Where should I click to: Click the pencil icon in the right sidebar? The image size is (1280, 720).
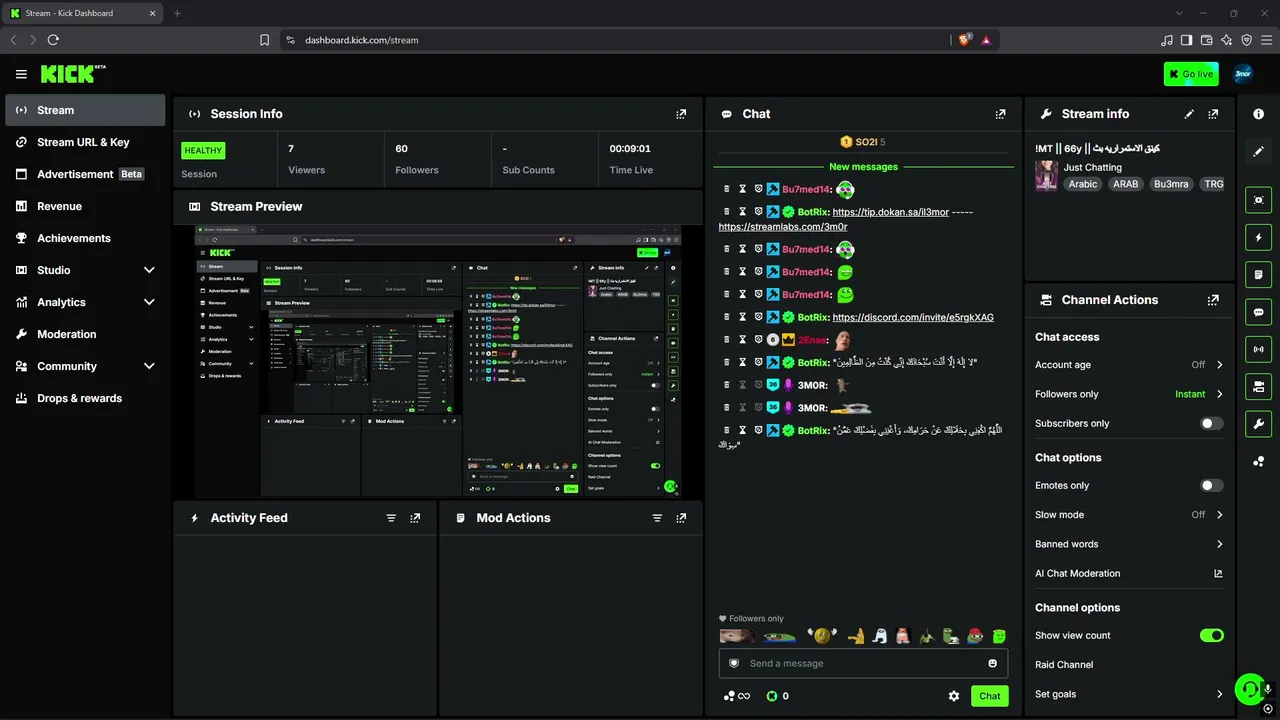click(x=1258, y=152)
